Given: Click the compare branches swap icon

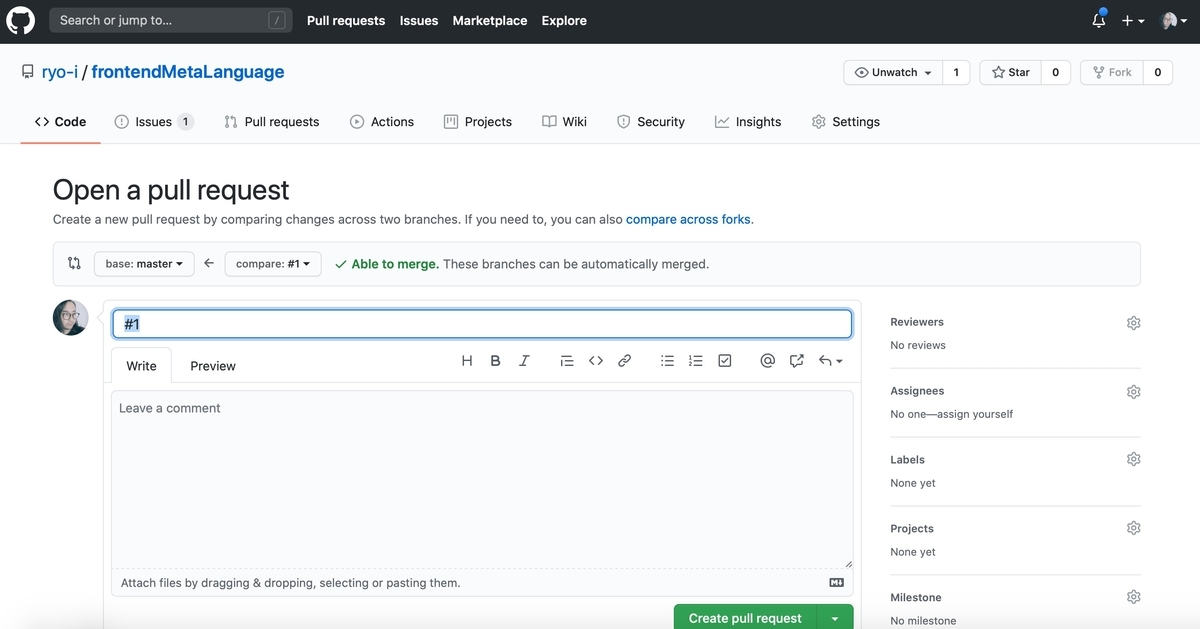Looking at the screenshot, I should coord(74,264).
